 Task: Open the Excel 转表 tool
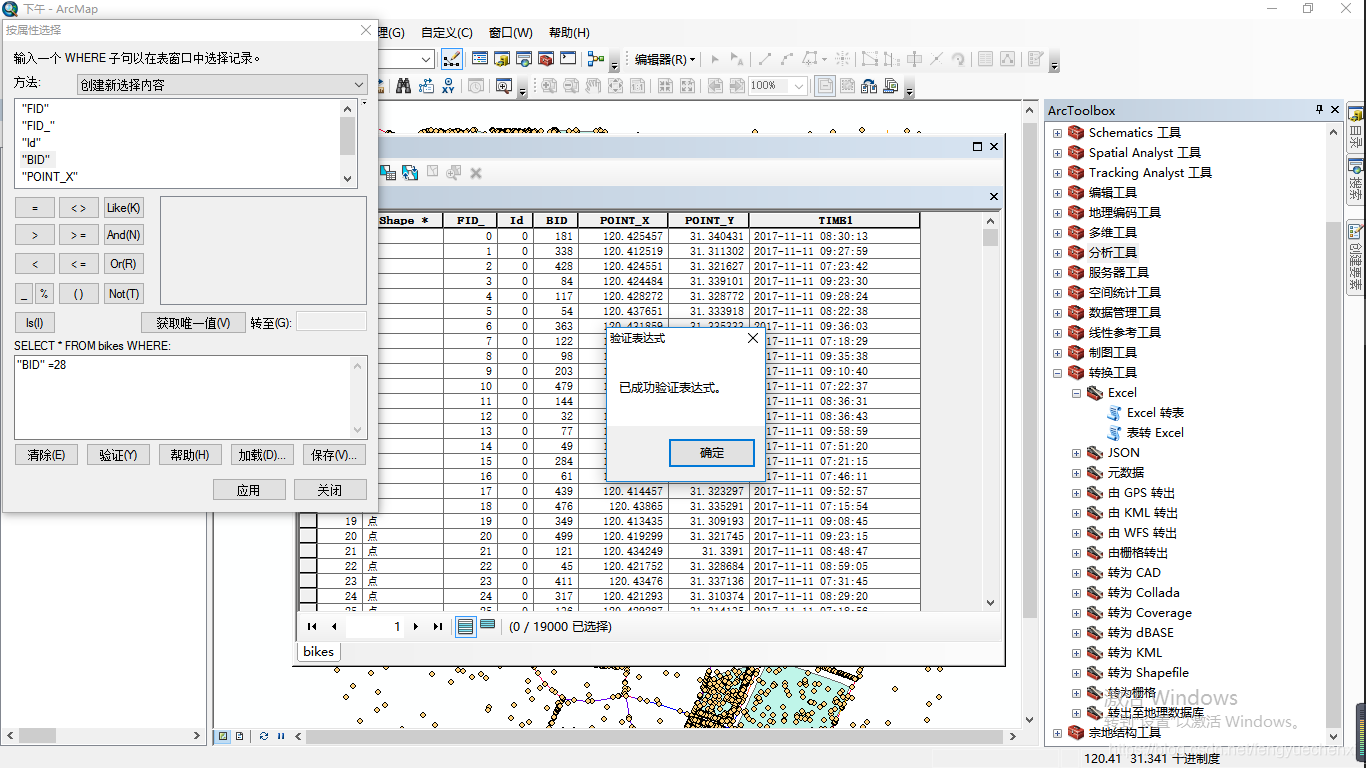(1155, 413)
